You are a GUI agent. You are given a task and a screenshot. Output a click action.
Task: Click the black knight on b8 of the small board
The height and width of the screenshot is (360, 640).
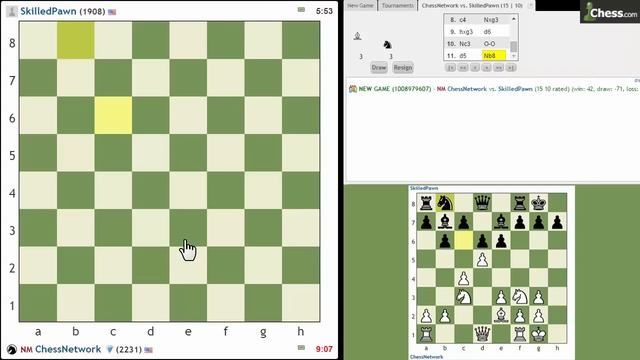pyautogui.click(x=445, y=202)
